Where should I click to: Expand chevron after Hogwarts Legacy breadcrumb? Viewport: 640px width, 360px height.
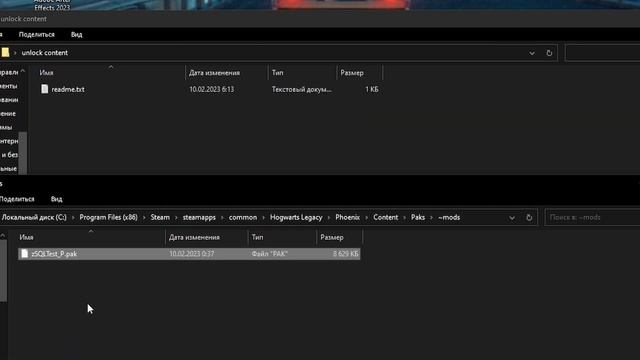click(x=329, y=218)
